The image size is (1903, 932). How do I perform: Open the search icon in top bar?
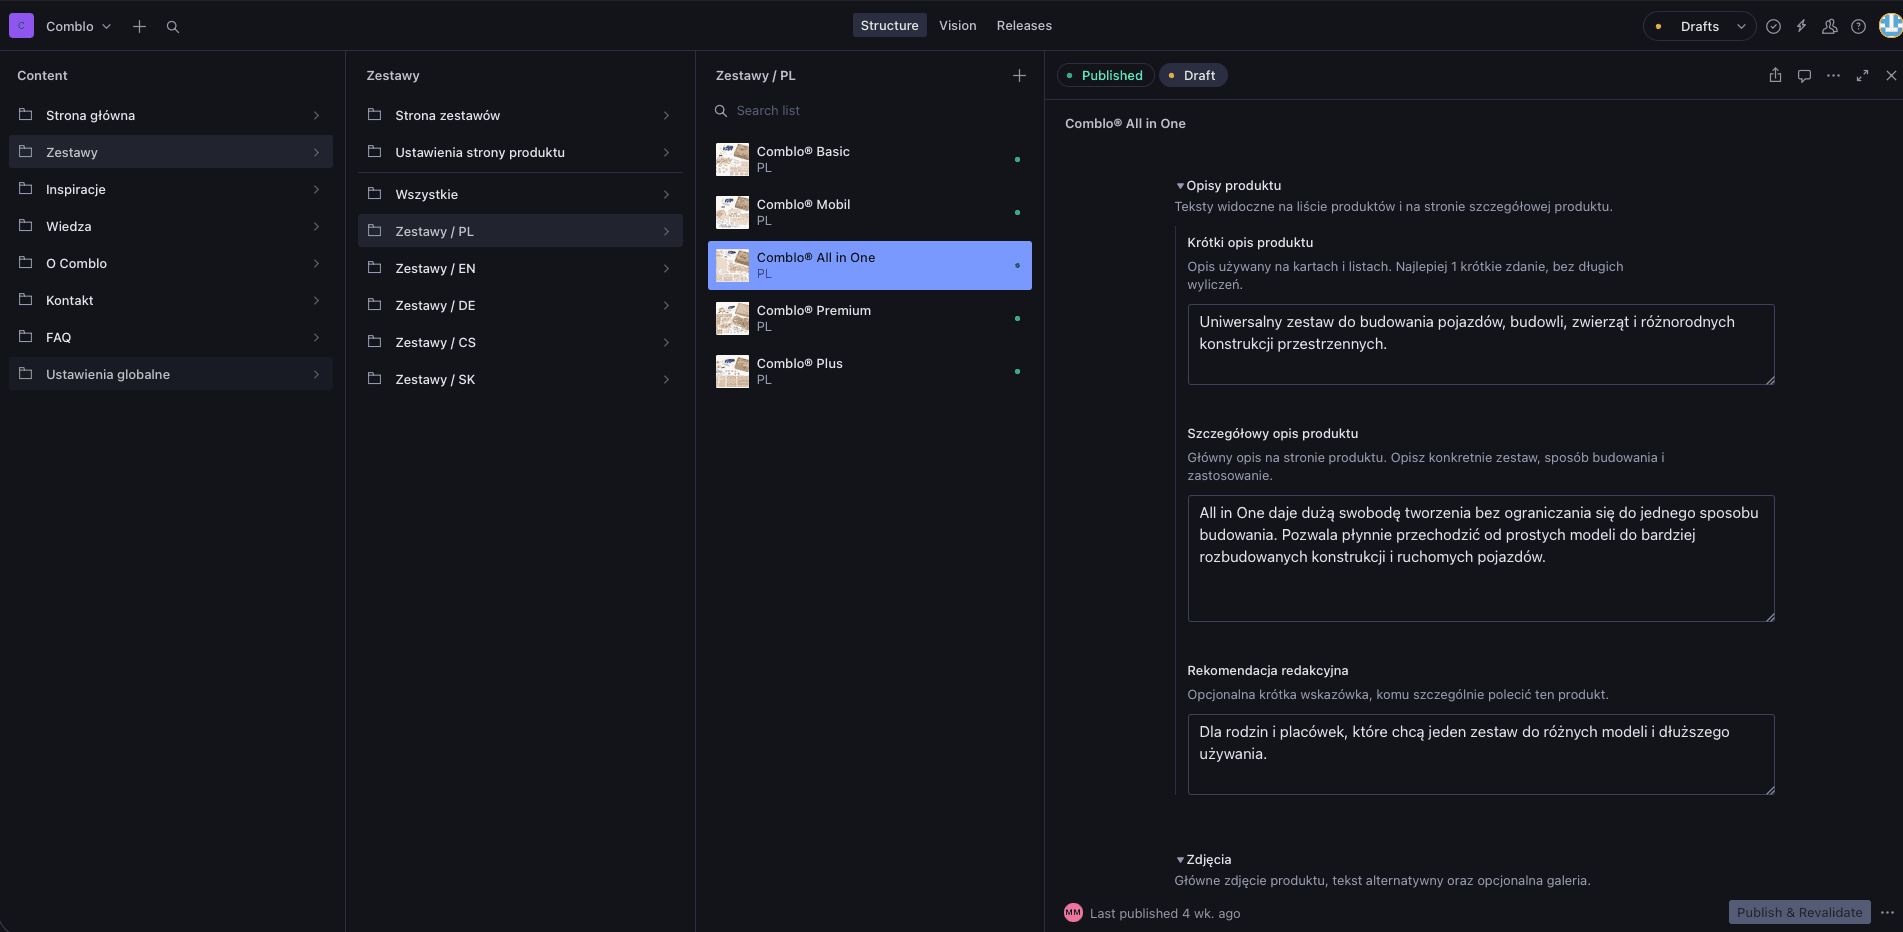tap(173, 27)
